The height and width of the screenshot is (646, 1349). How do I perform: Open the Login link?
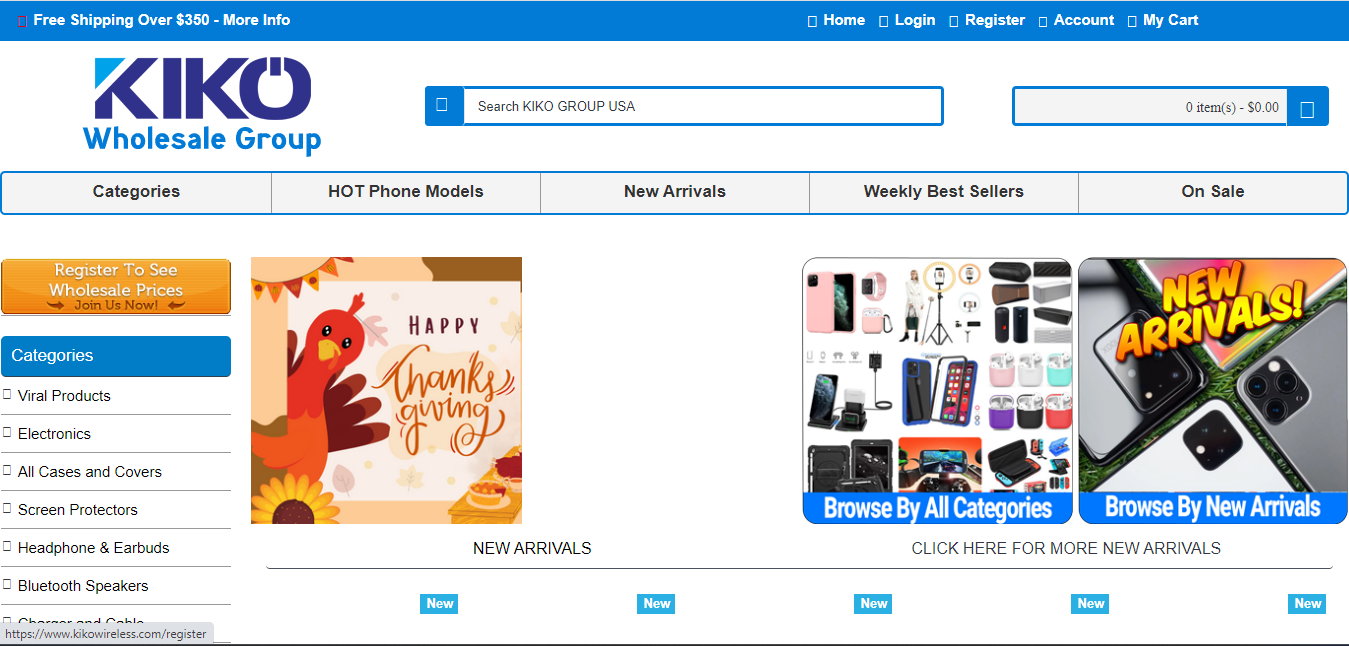[x=915, y=20]
